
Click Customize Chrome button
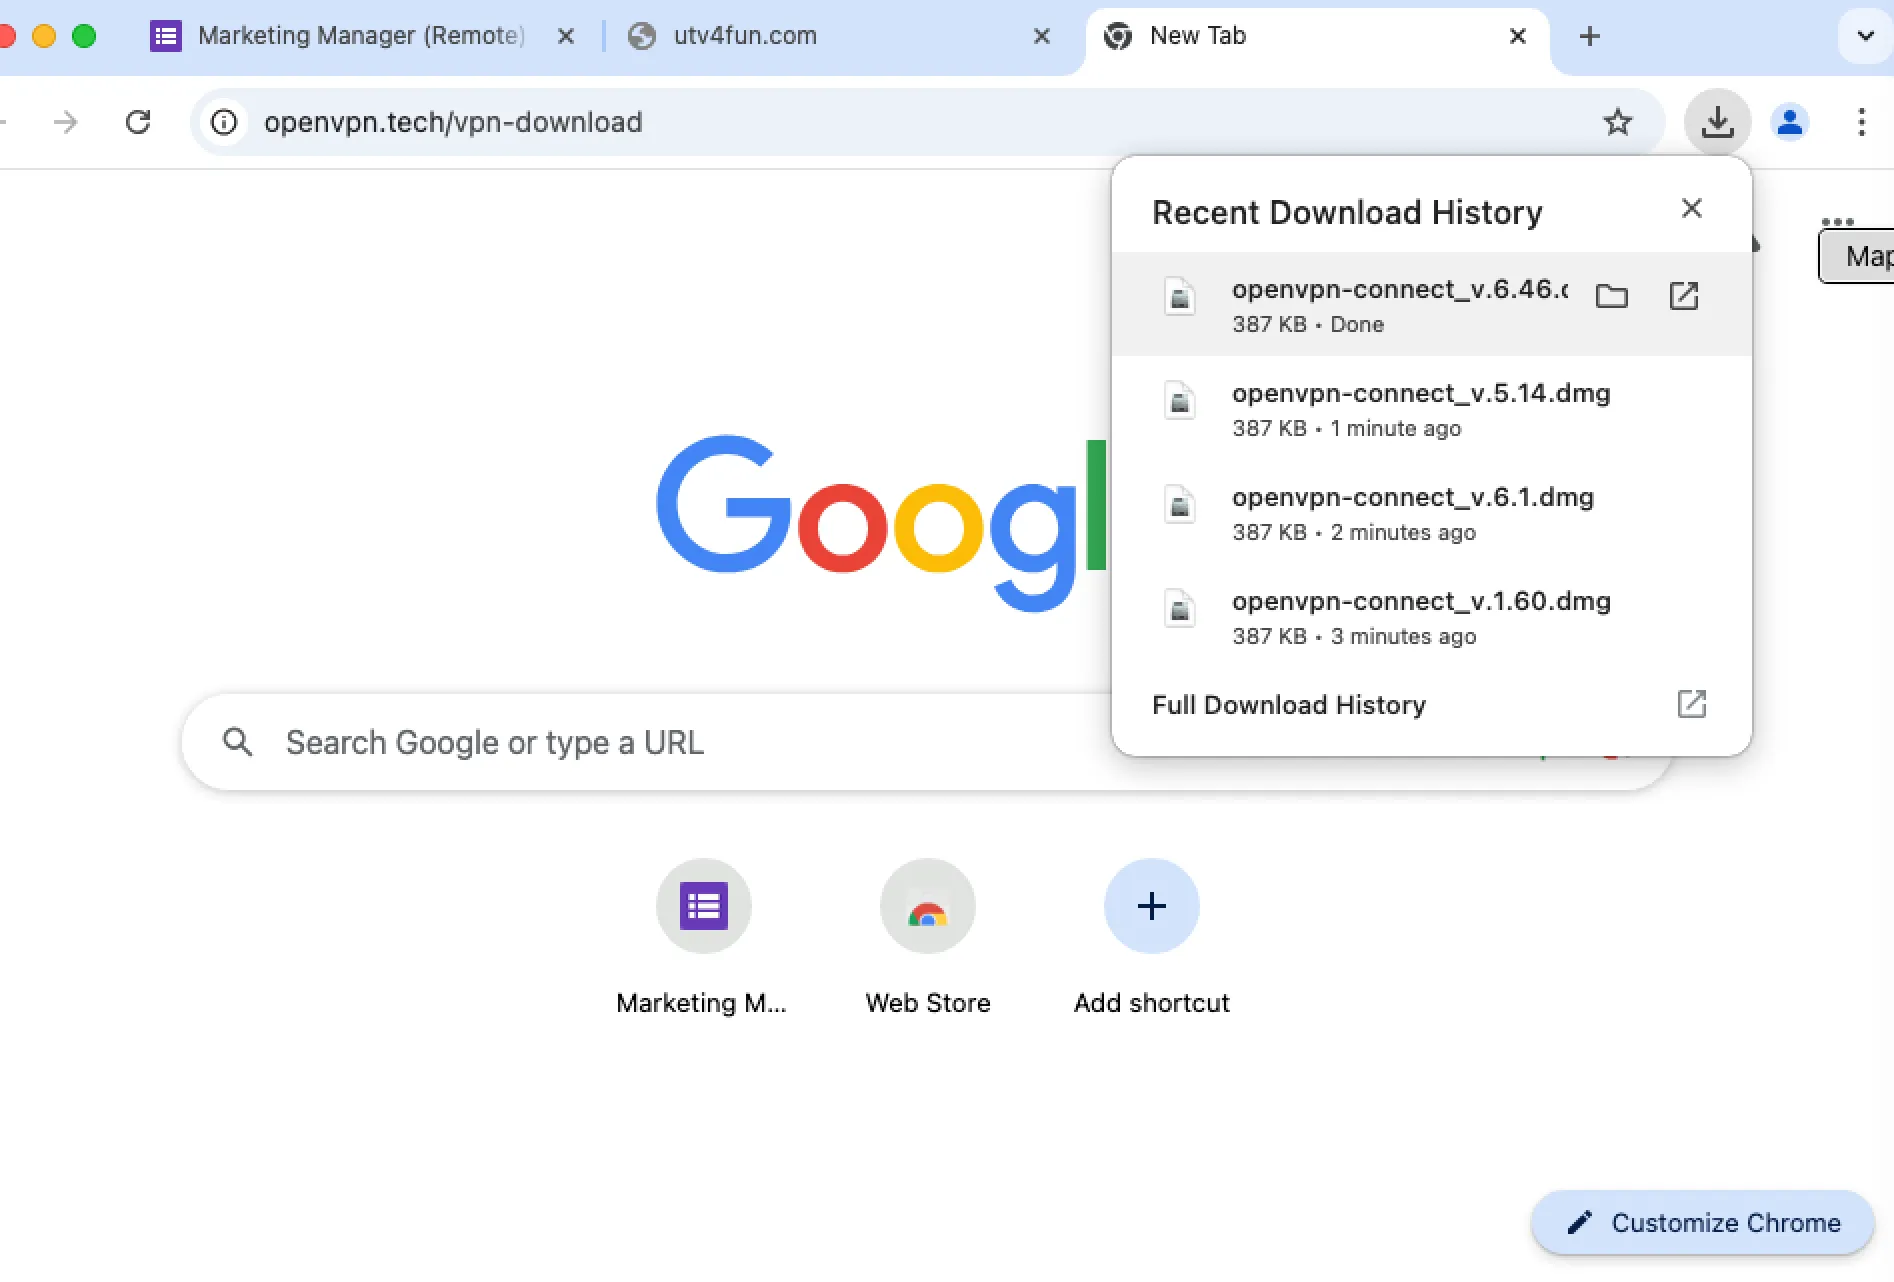coord(1703,1222)
